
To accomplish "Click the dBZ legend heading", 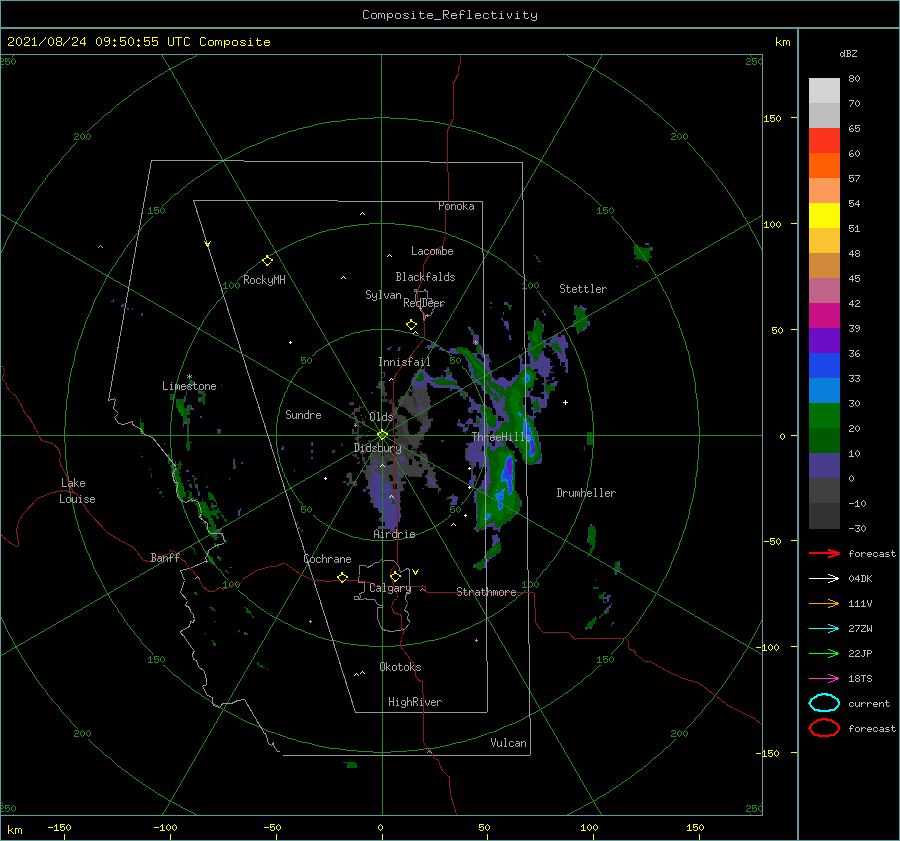I will [848, 53].
